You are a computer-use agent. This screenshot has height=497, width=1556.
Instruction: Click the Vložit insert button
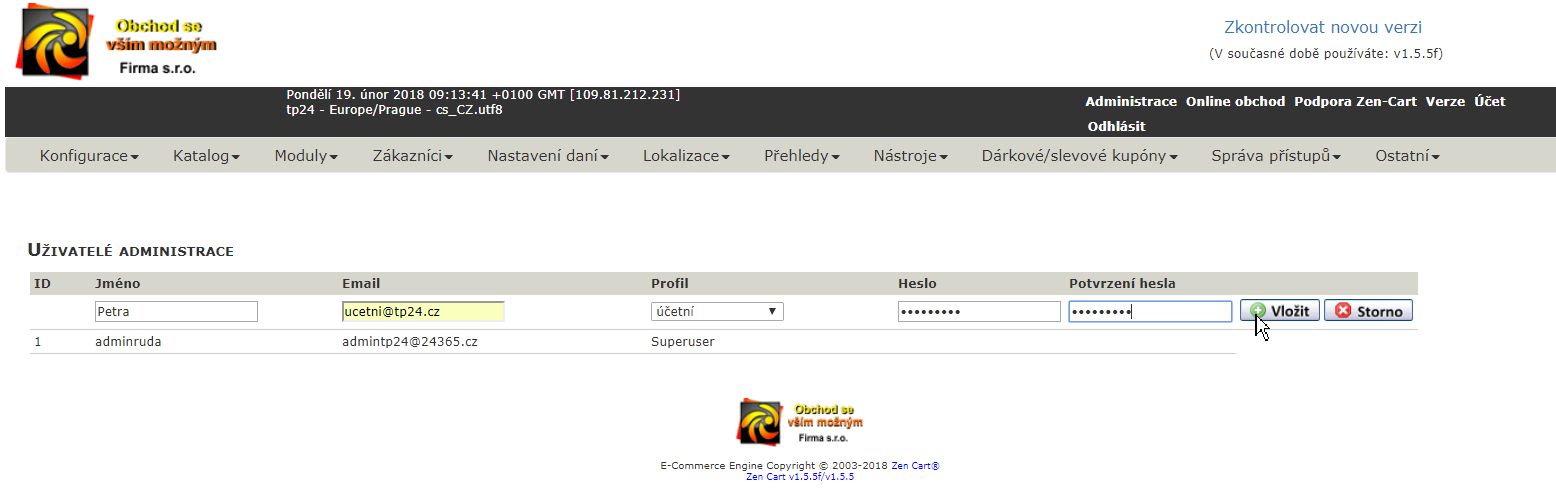pos(1280,311)
